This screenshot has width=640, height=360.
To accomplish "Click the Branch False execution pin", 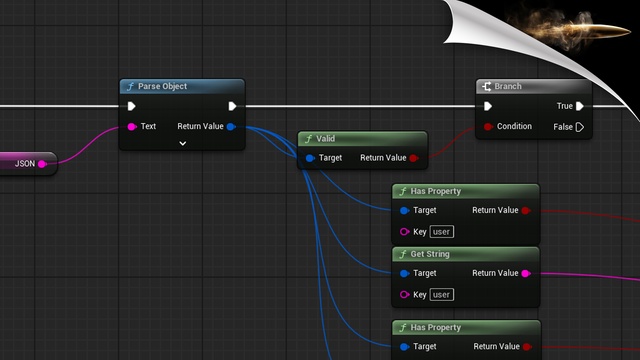I will click(580, 127).
